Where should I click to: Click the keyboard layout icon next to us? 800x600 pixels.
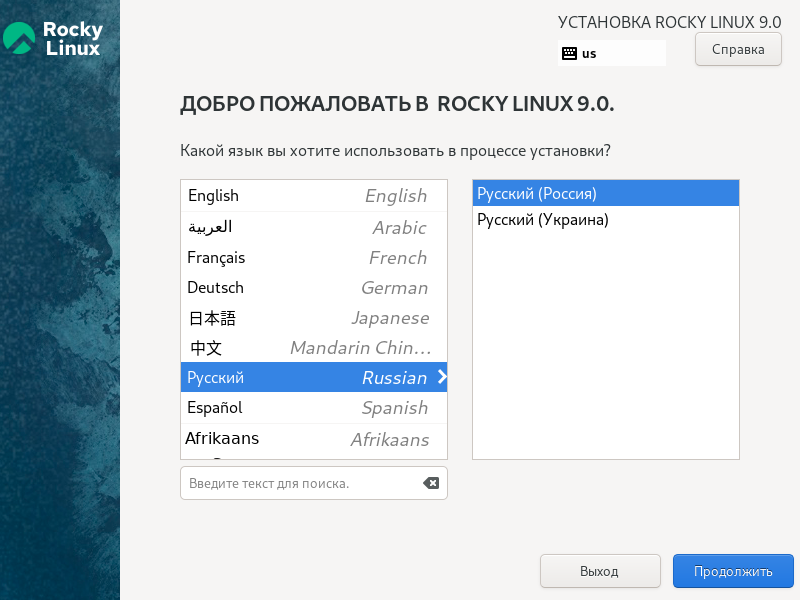[569, 53]
